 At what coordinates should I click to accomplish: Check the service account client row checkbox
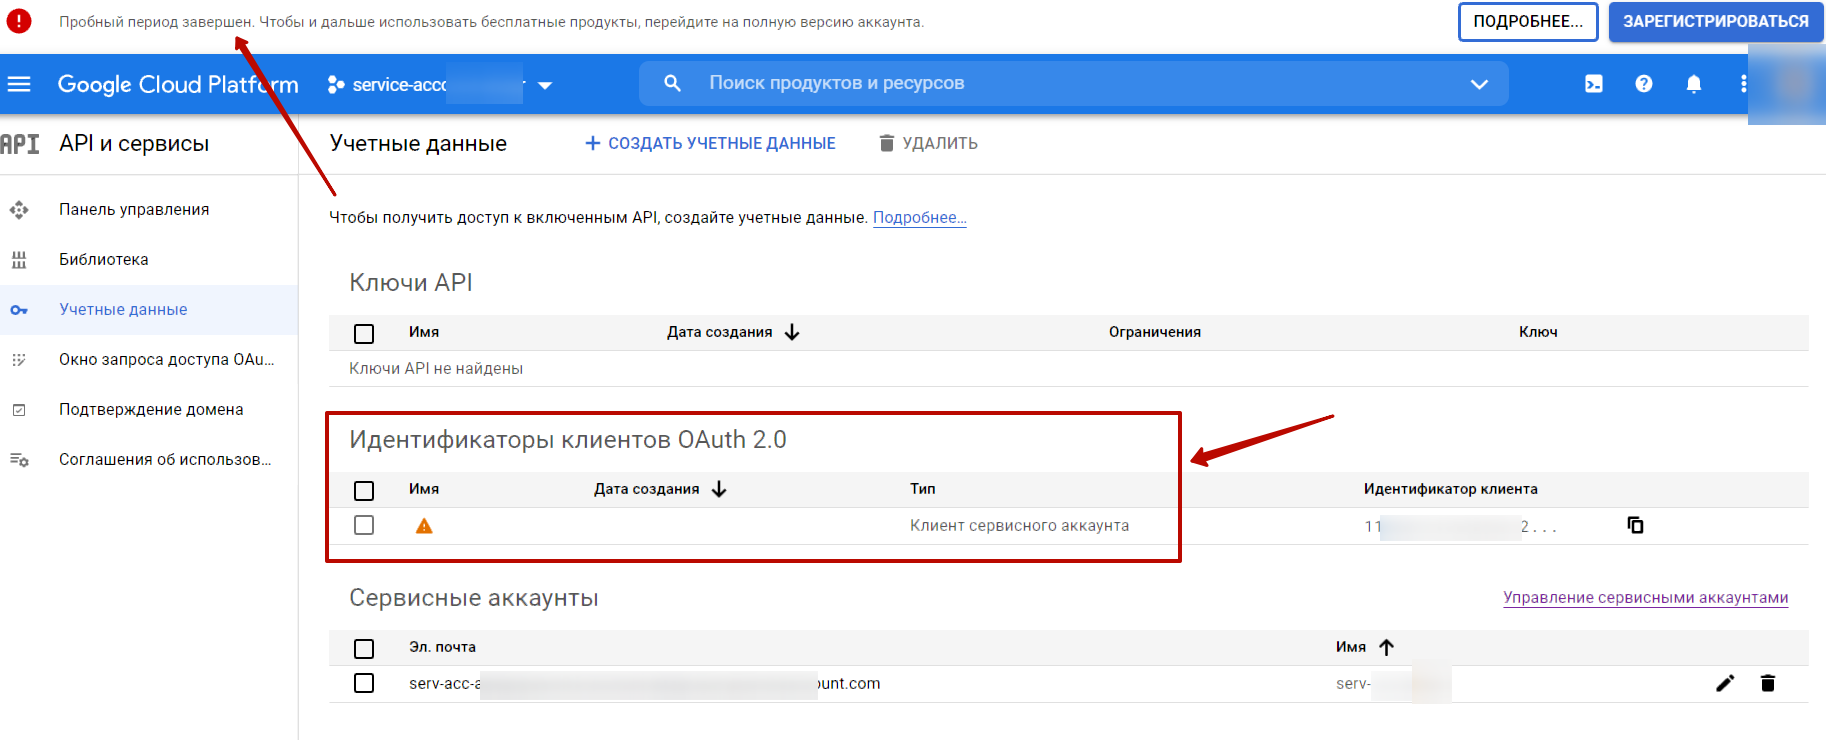(364, 525)
